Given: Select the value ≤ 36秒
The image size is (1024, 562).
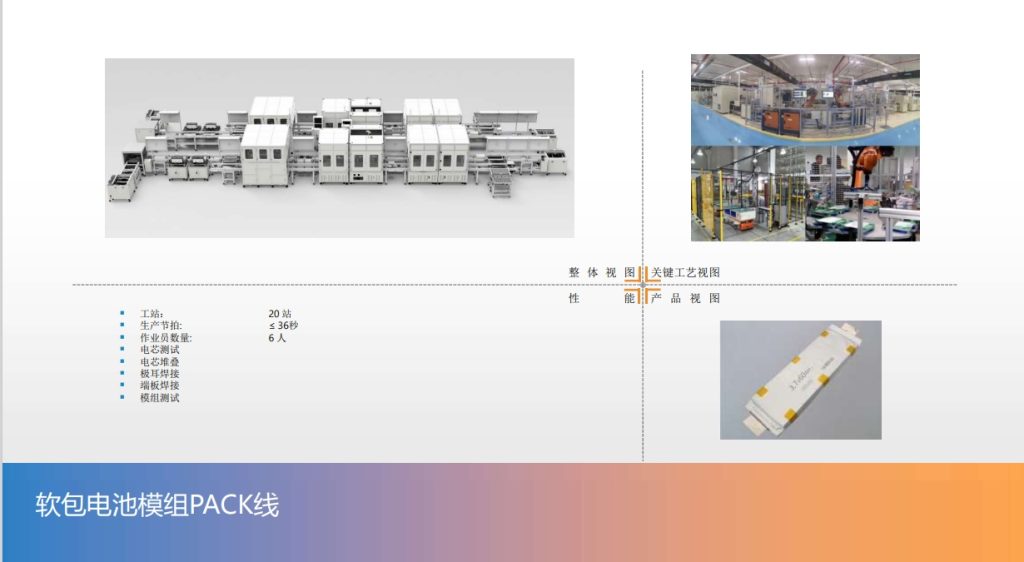Looking at the screenshot, I should click(x=283, y=326).
